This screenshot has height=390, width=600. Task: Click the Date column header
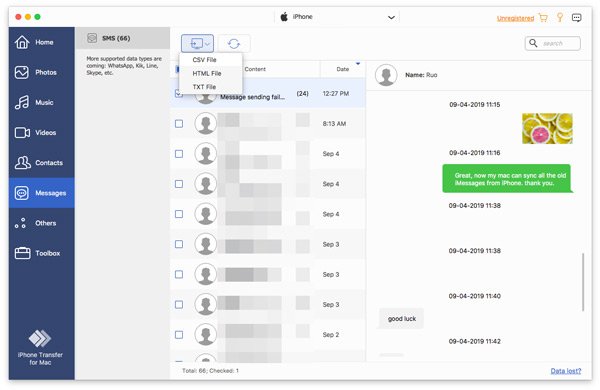coord(342,69)
